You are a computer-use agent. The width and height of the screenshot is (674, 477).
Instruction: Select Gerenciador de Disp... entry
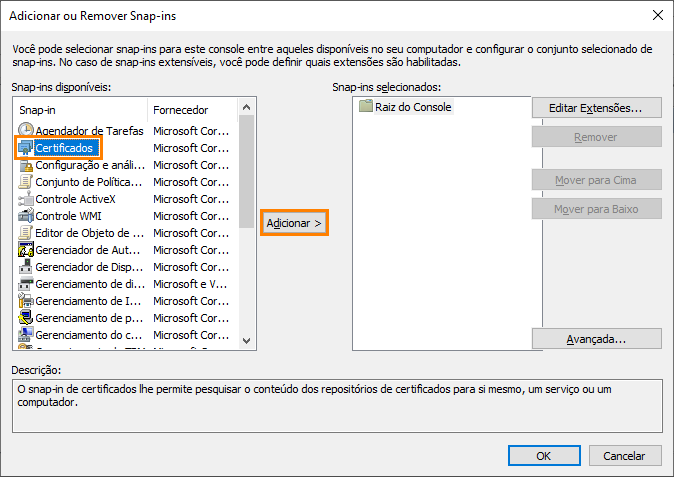point(89,267)
